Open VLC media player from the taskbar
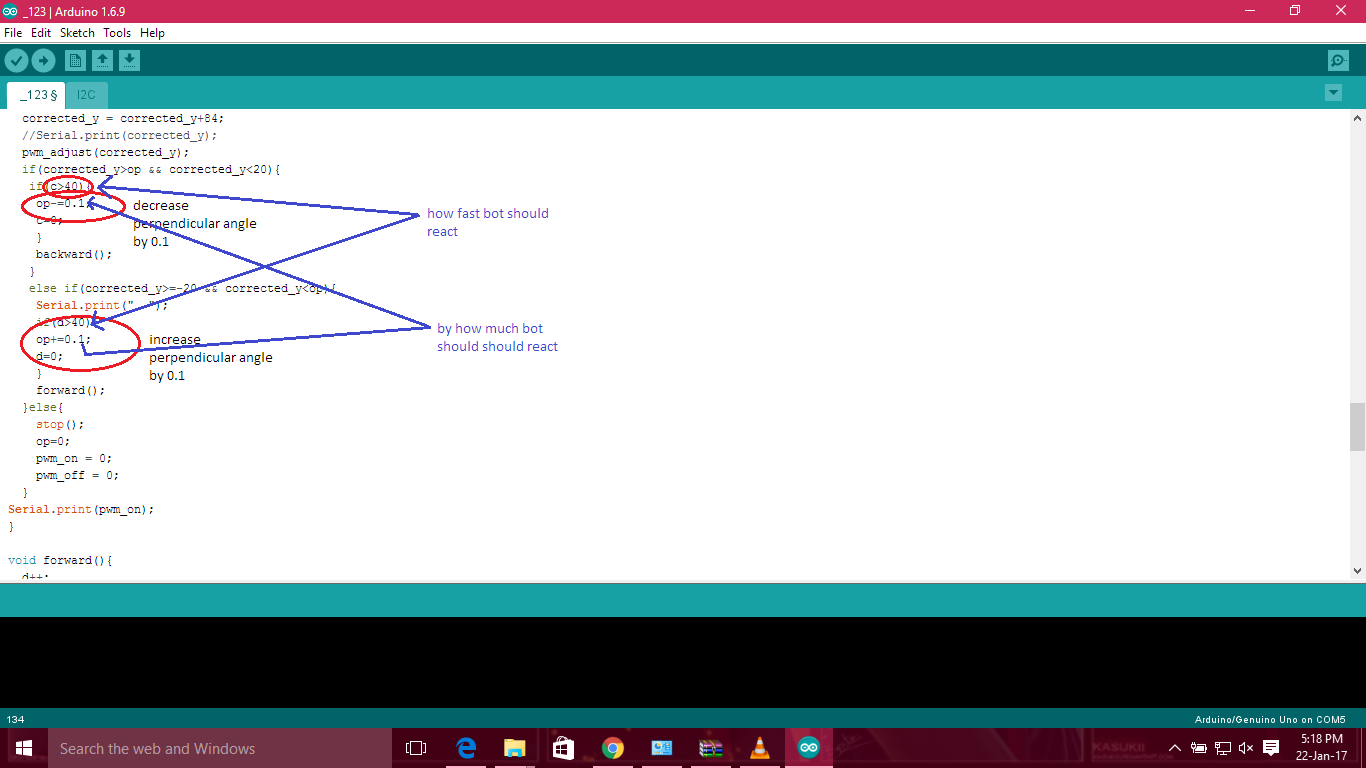The image size is (1366, 768). pyautogui.click(x=760, y=748)
